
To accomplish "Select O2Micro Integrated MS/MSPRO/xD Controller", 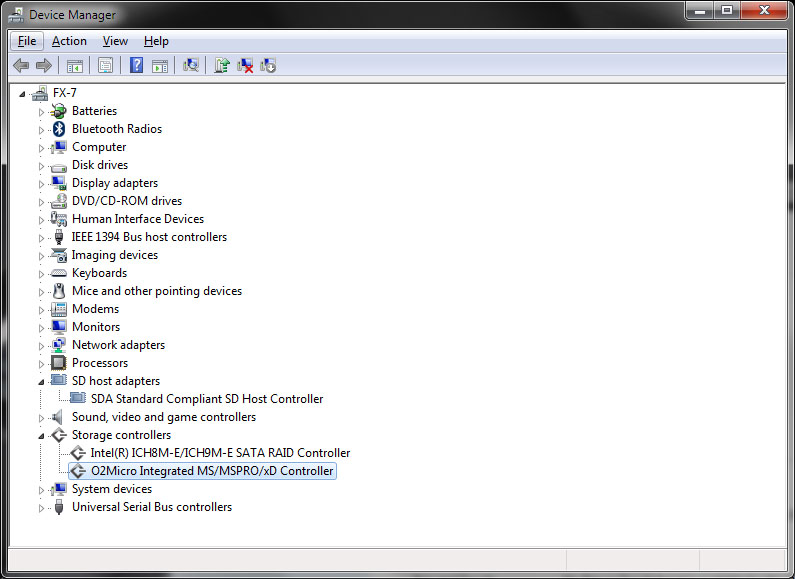I will tap(212, 471).
